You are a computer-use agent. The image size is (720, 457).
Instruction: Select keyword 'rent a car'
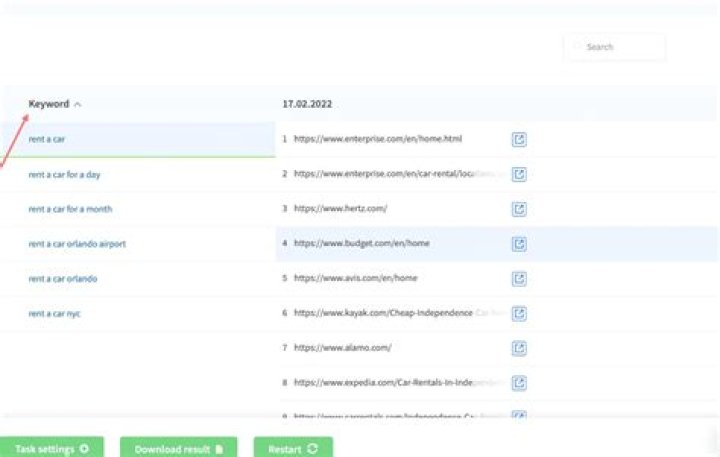tap(47, 139)
